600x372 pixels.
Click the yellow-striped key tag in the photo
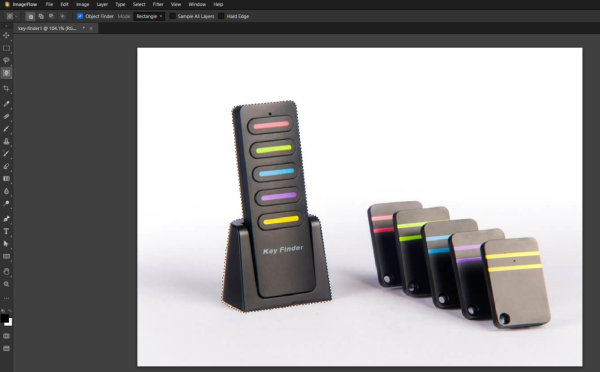(x=517, y=282)
